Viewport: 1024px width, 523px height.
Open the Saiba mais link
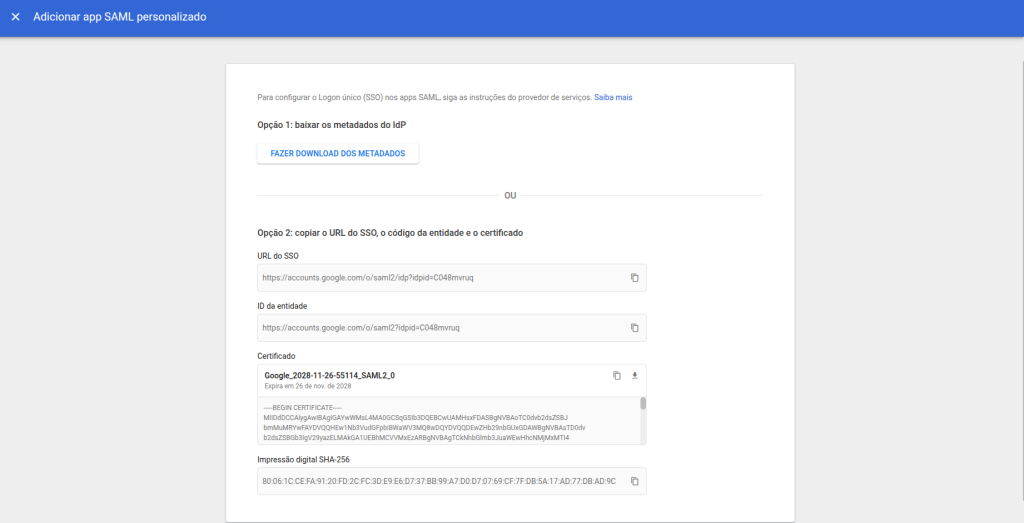(x=613, y=98)
